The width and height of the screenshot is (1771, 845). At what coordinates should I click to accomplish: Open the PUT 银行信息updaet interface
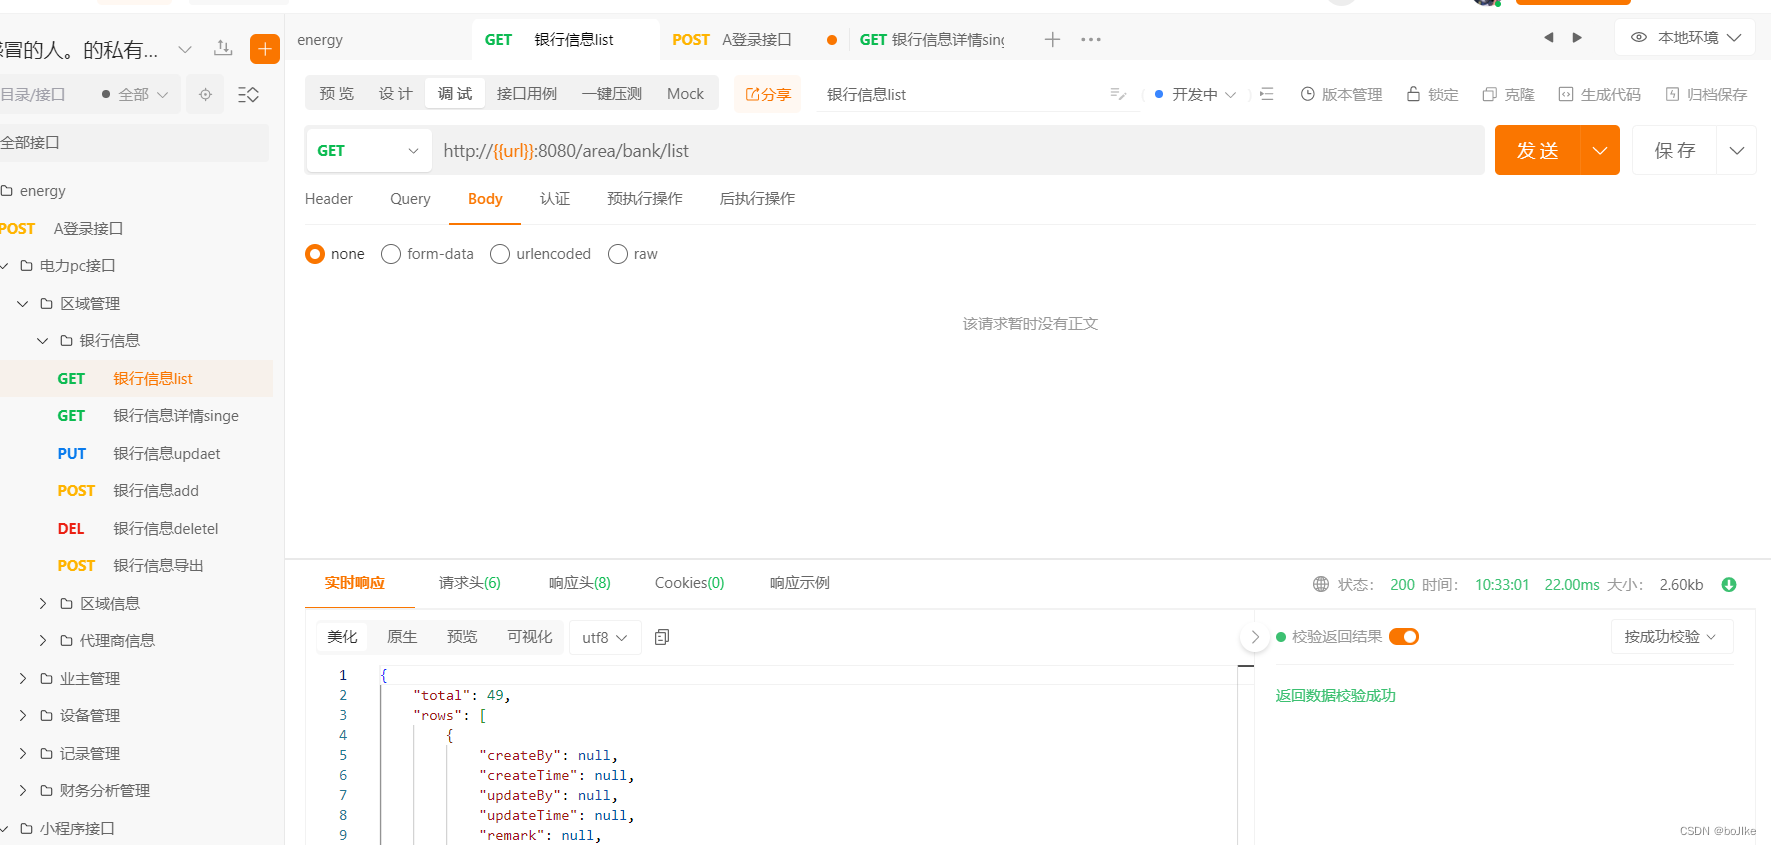[x=136, y=453]
